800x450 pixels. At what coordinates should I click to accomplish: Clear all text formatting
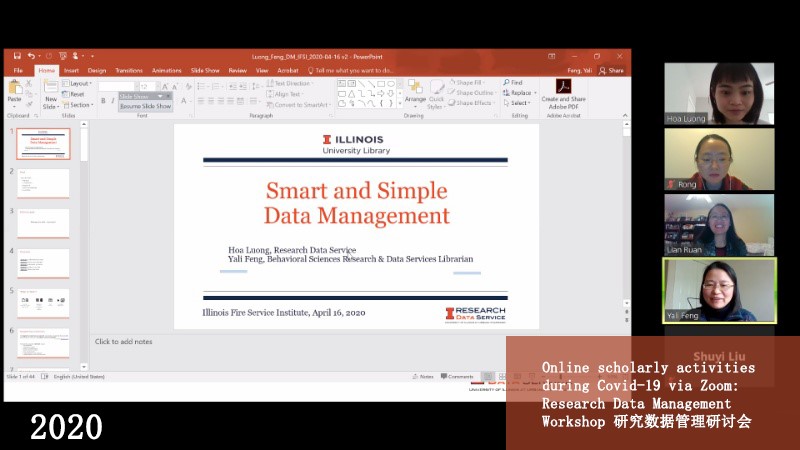pos(188,87)
